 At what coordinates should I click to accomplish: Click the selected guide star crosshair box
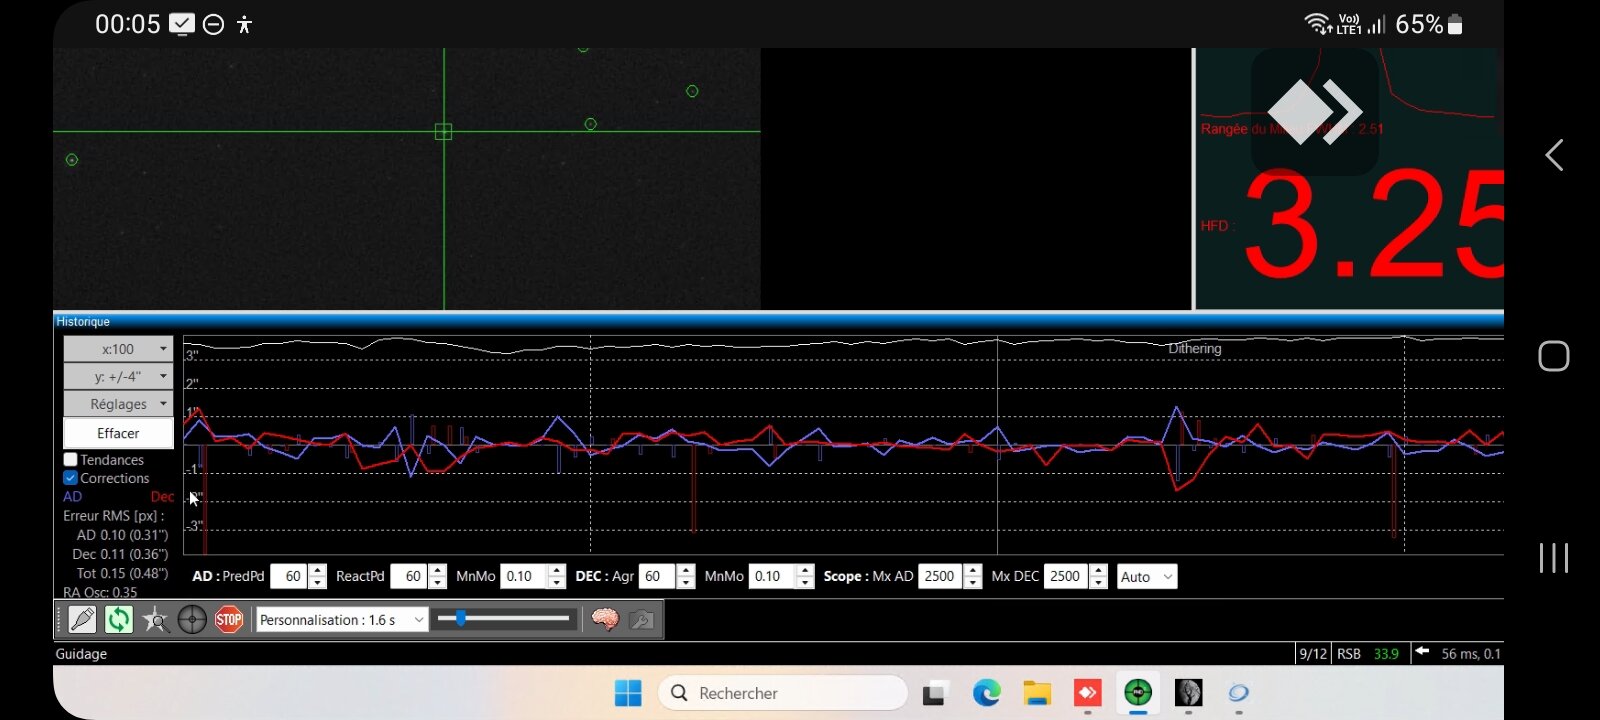point(444,132)
